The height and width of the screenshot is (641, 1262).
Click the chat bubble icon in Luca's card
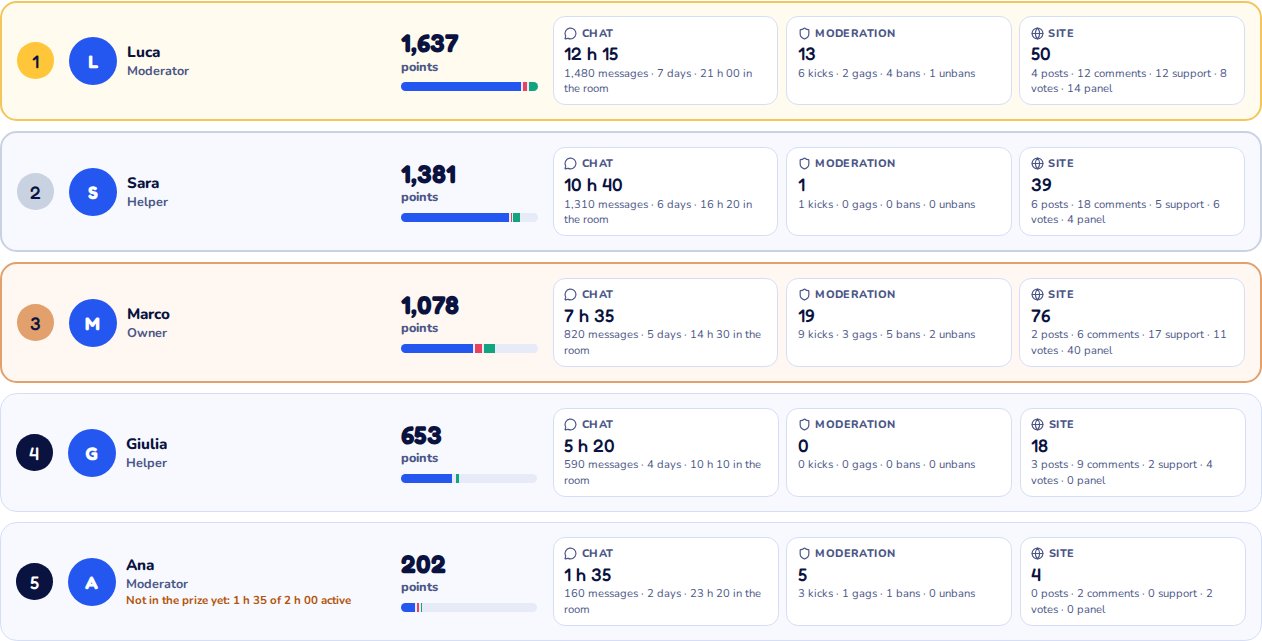click(x=570, y=33)
